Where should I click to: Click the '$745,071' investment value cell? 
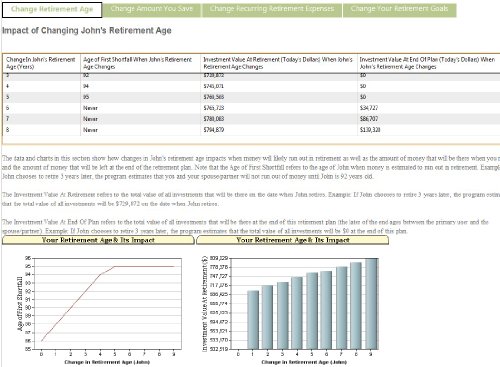[279, 86]
